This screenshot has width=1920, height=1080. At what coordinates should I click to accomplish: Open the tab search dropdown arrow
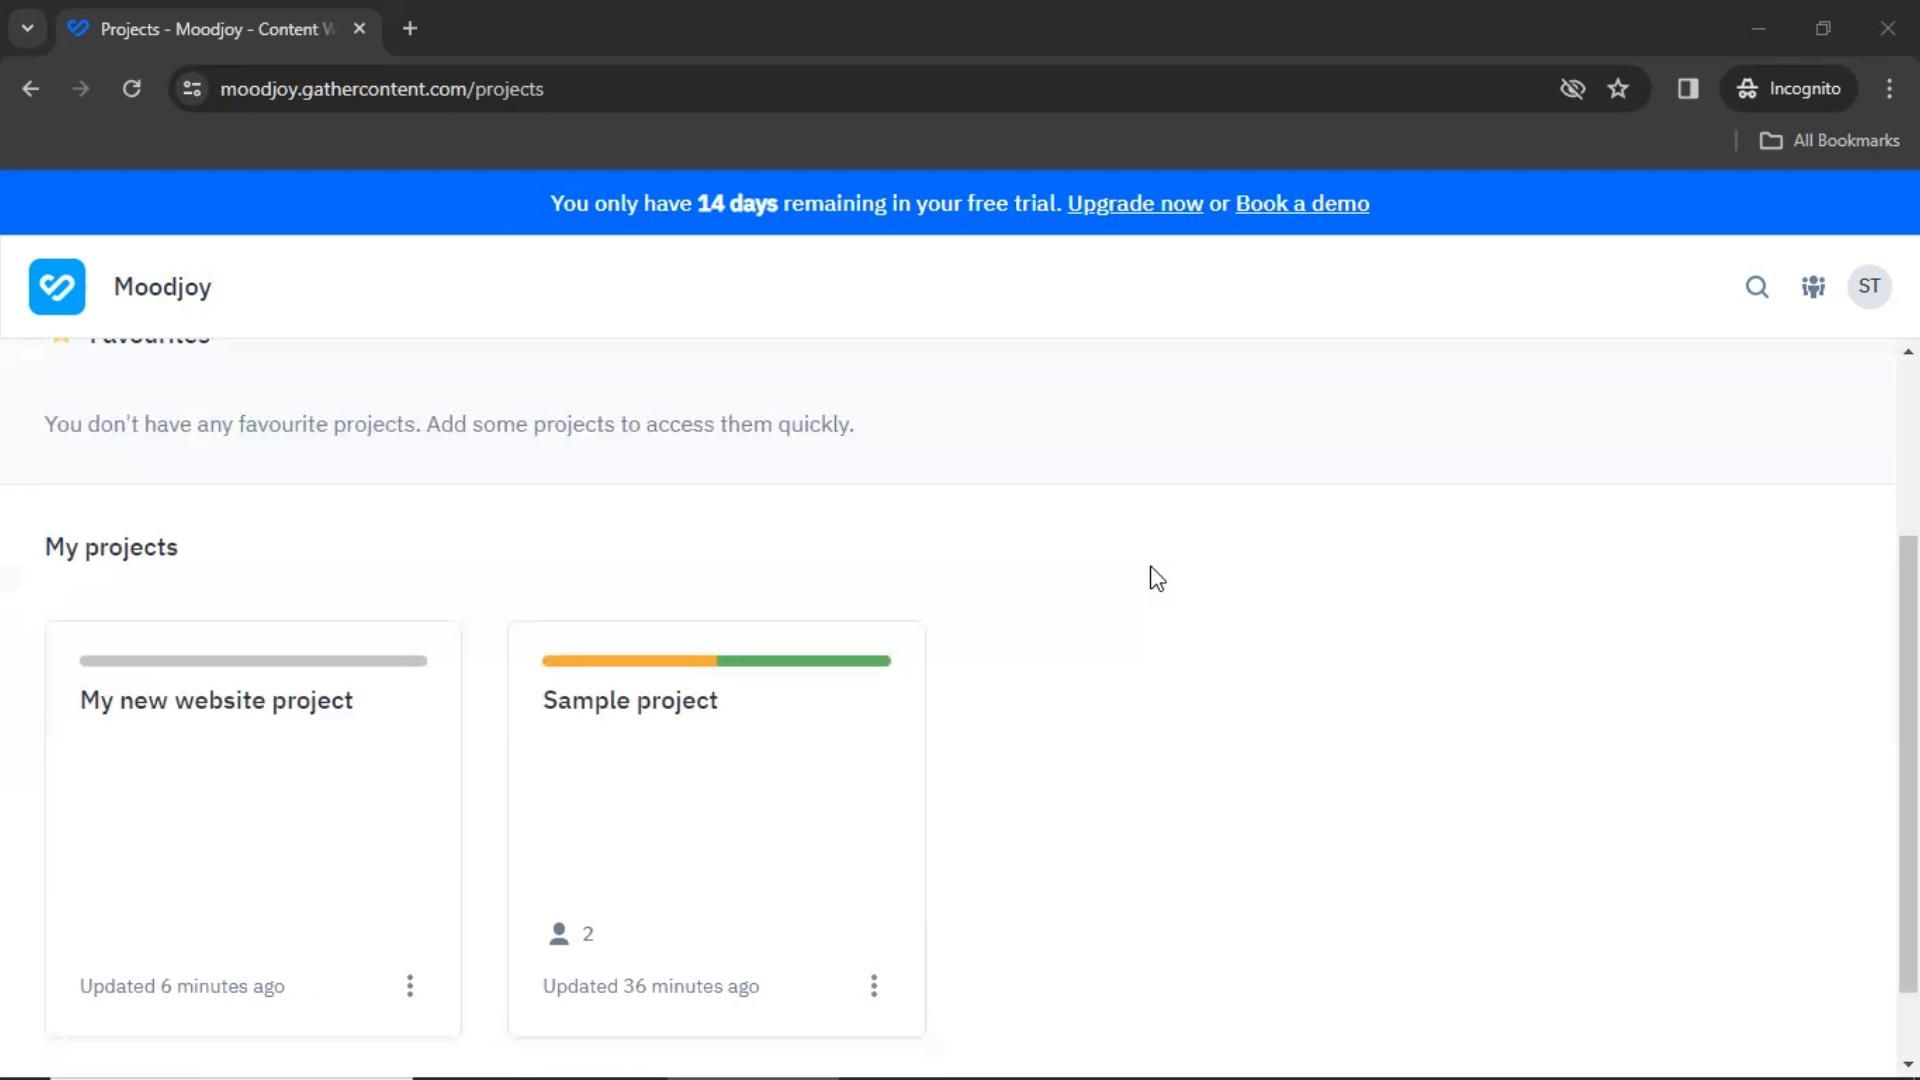(x=28, y=29)
